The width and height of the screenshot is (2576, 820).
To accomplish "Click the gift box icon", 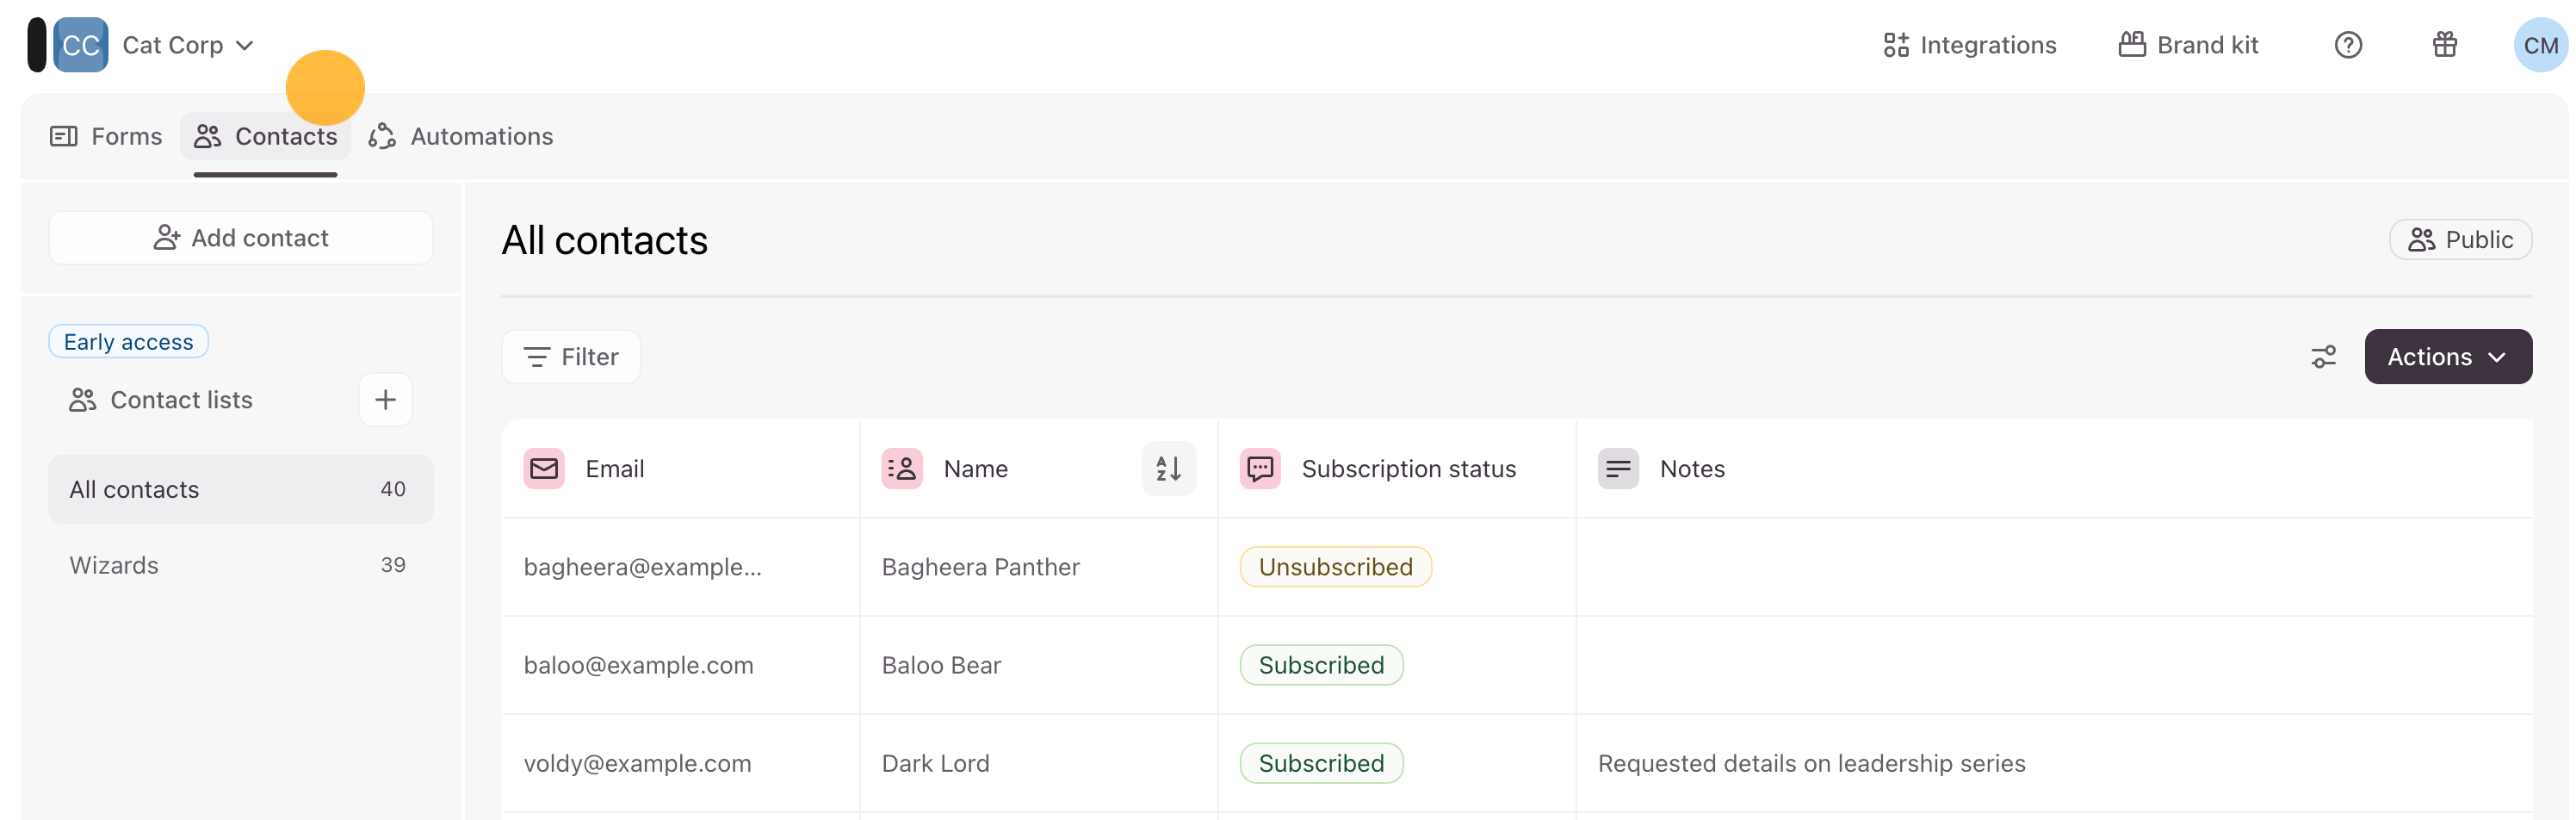I will 2444,45.
